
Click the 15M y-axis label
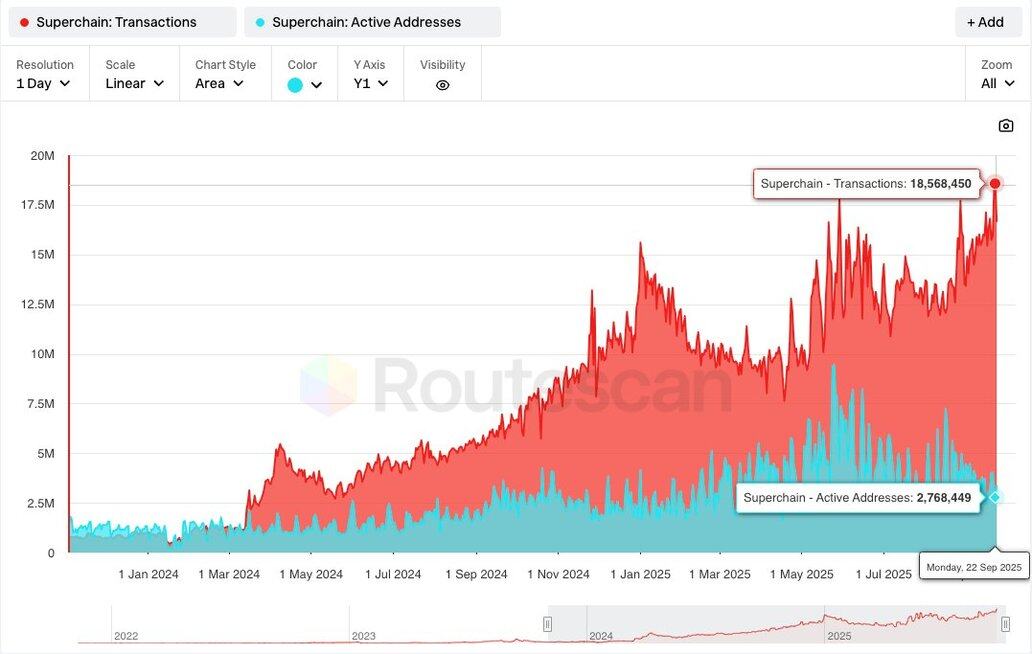[x=43, y=255]
